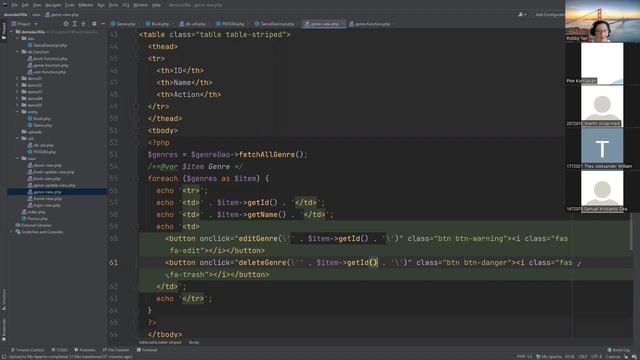Click UTF-8 encoding in status bar
The image size is (640, 360).
coord(596,357)
